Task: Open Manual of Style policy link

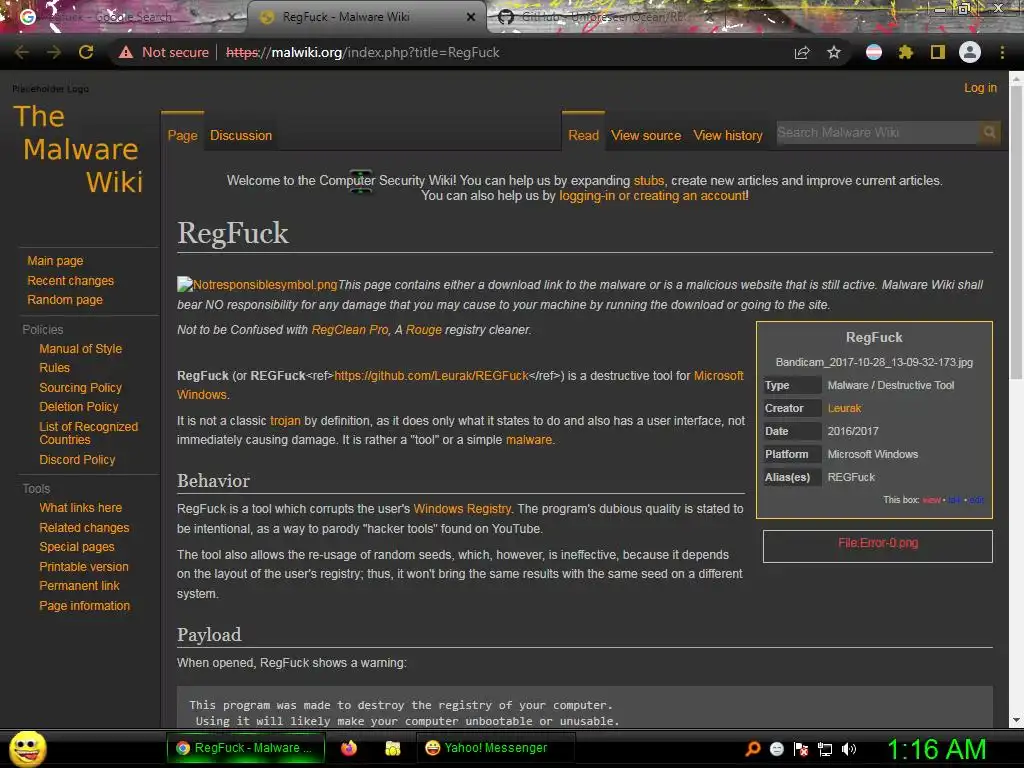Action: (80, 349)
